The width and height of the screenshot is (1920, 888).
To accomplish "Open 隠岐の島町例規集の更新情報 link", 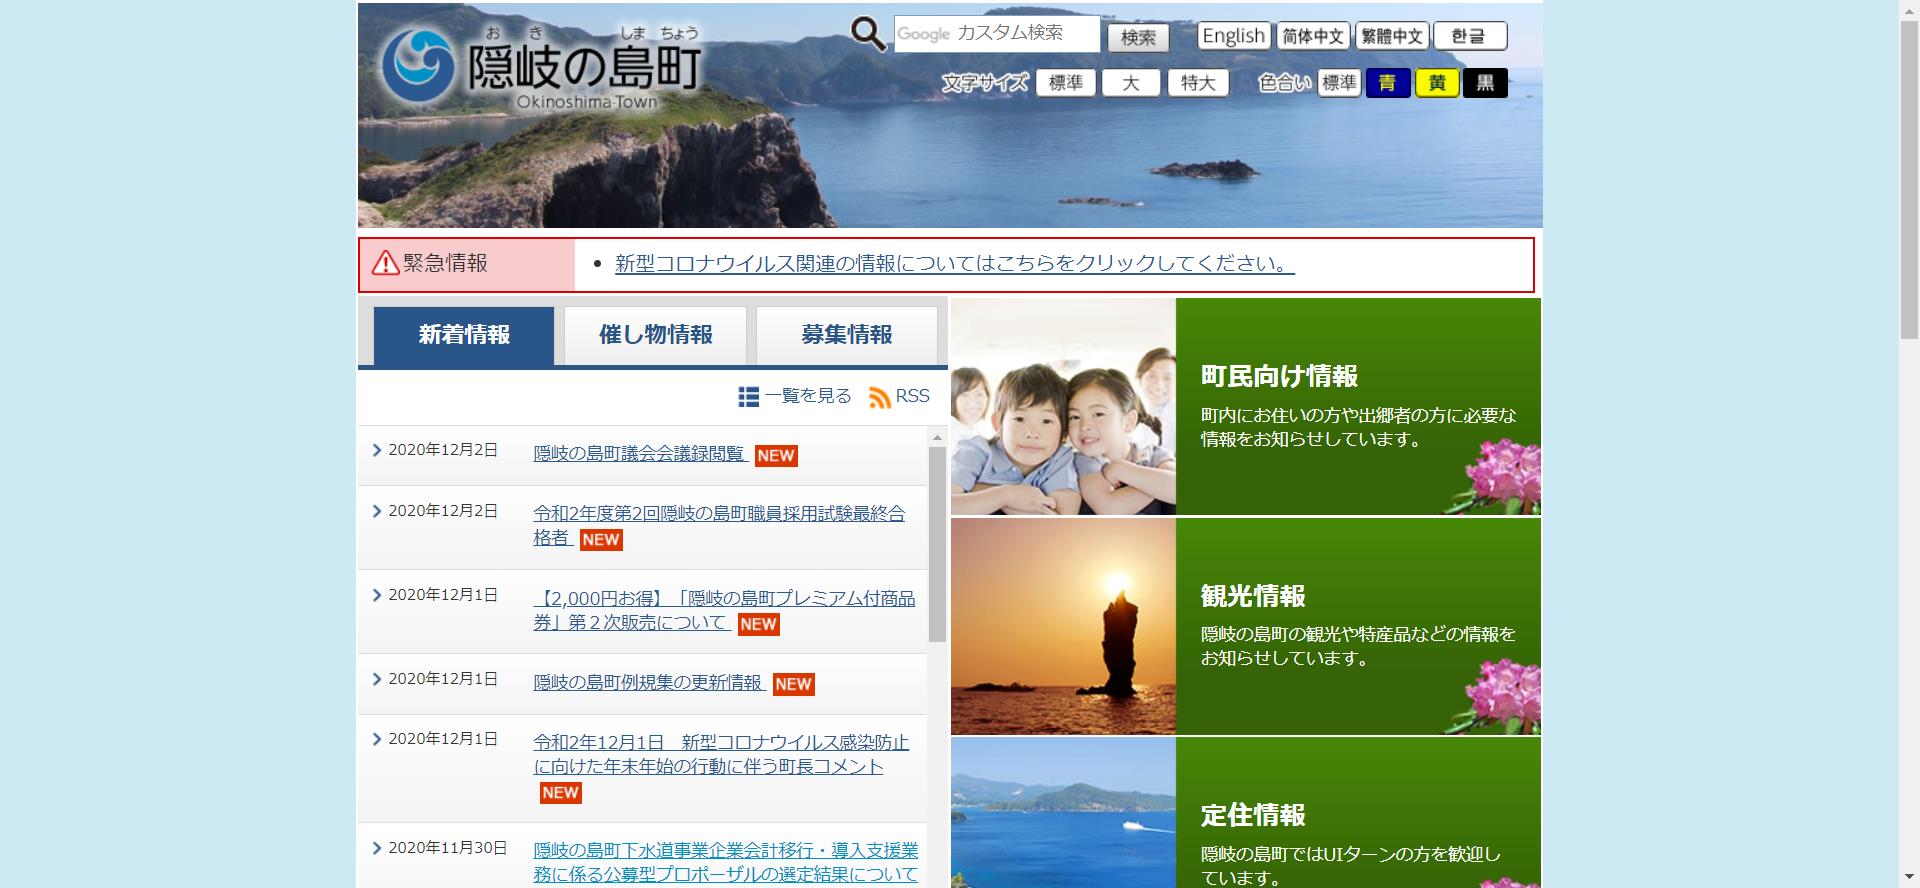I will 649,682.
